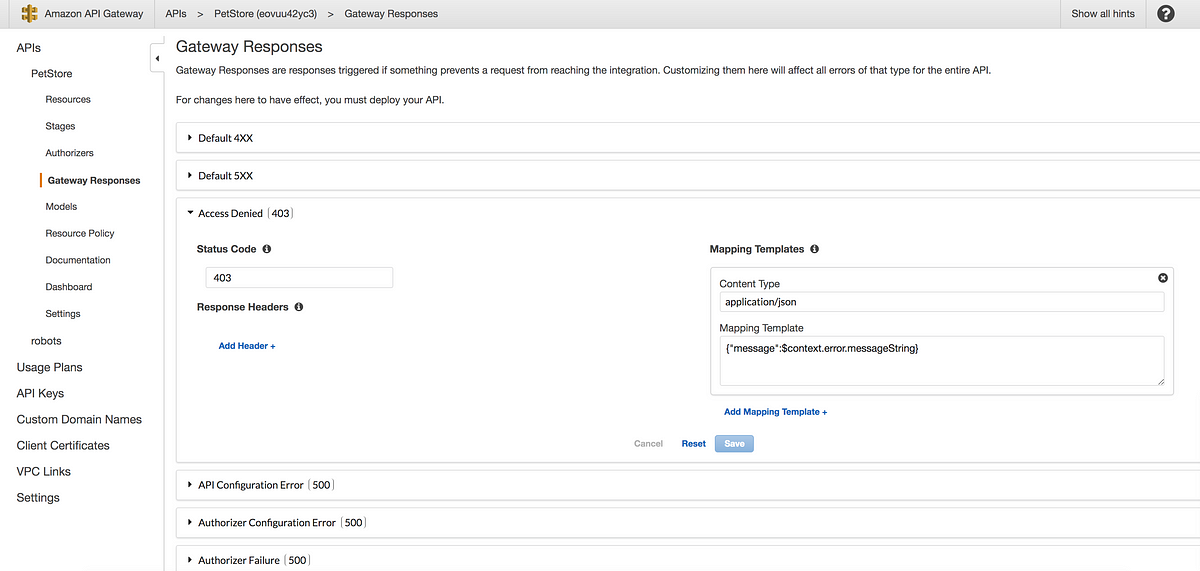Viewport: 1200px width, 571px height.
Task: Open Stages in the sidebar
Action: click(60, 127)
